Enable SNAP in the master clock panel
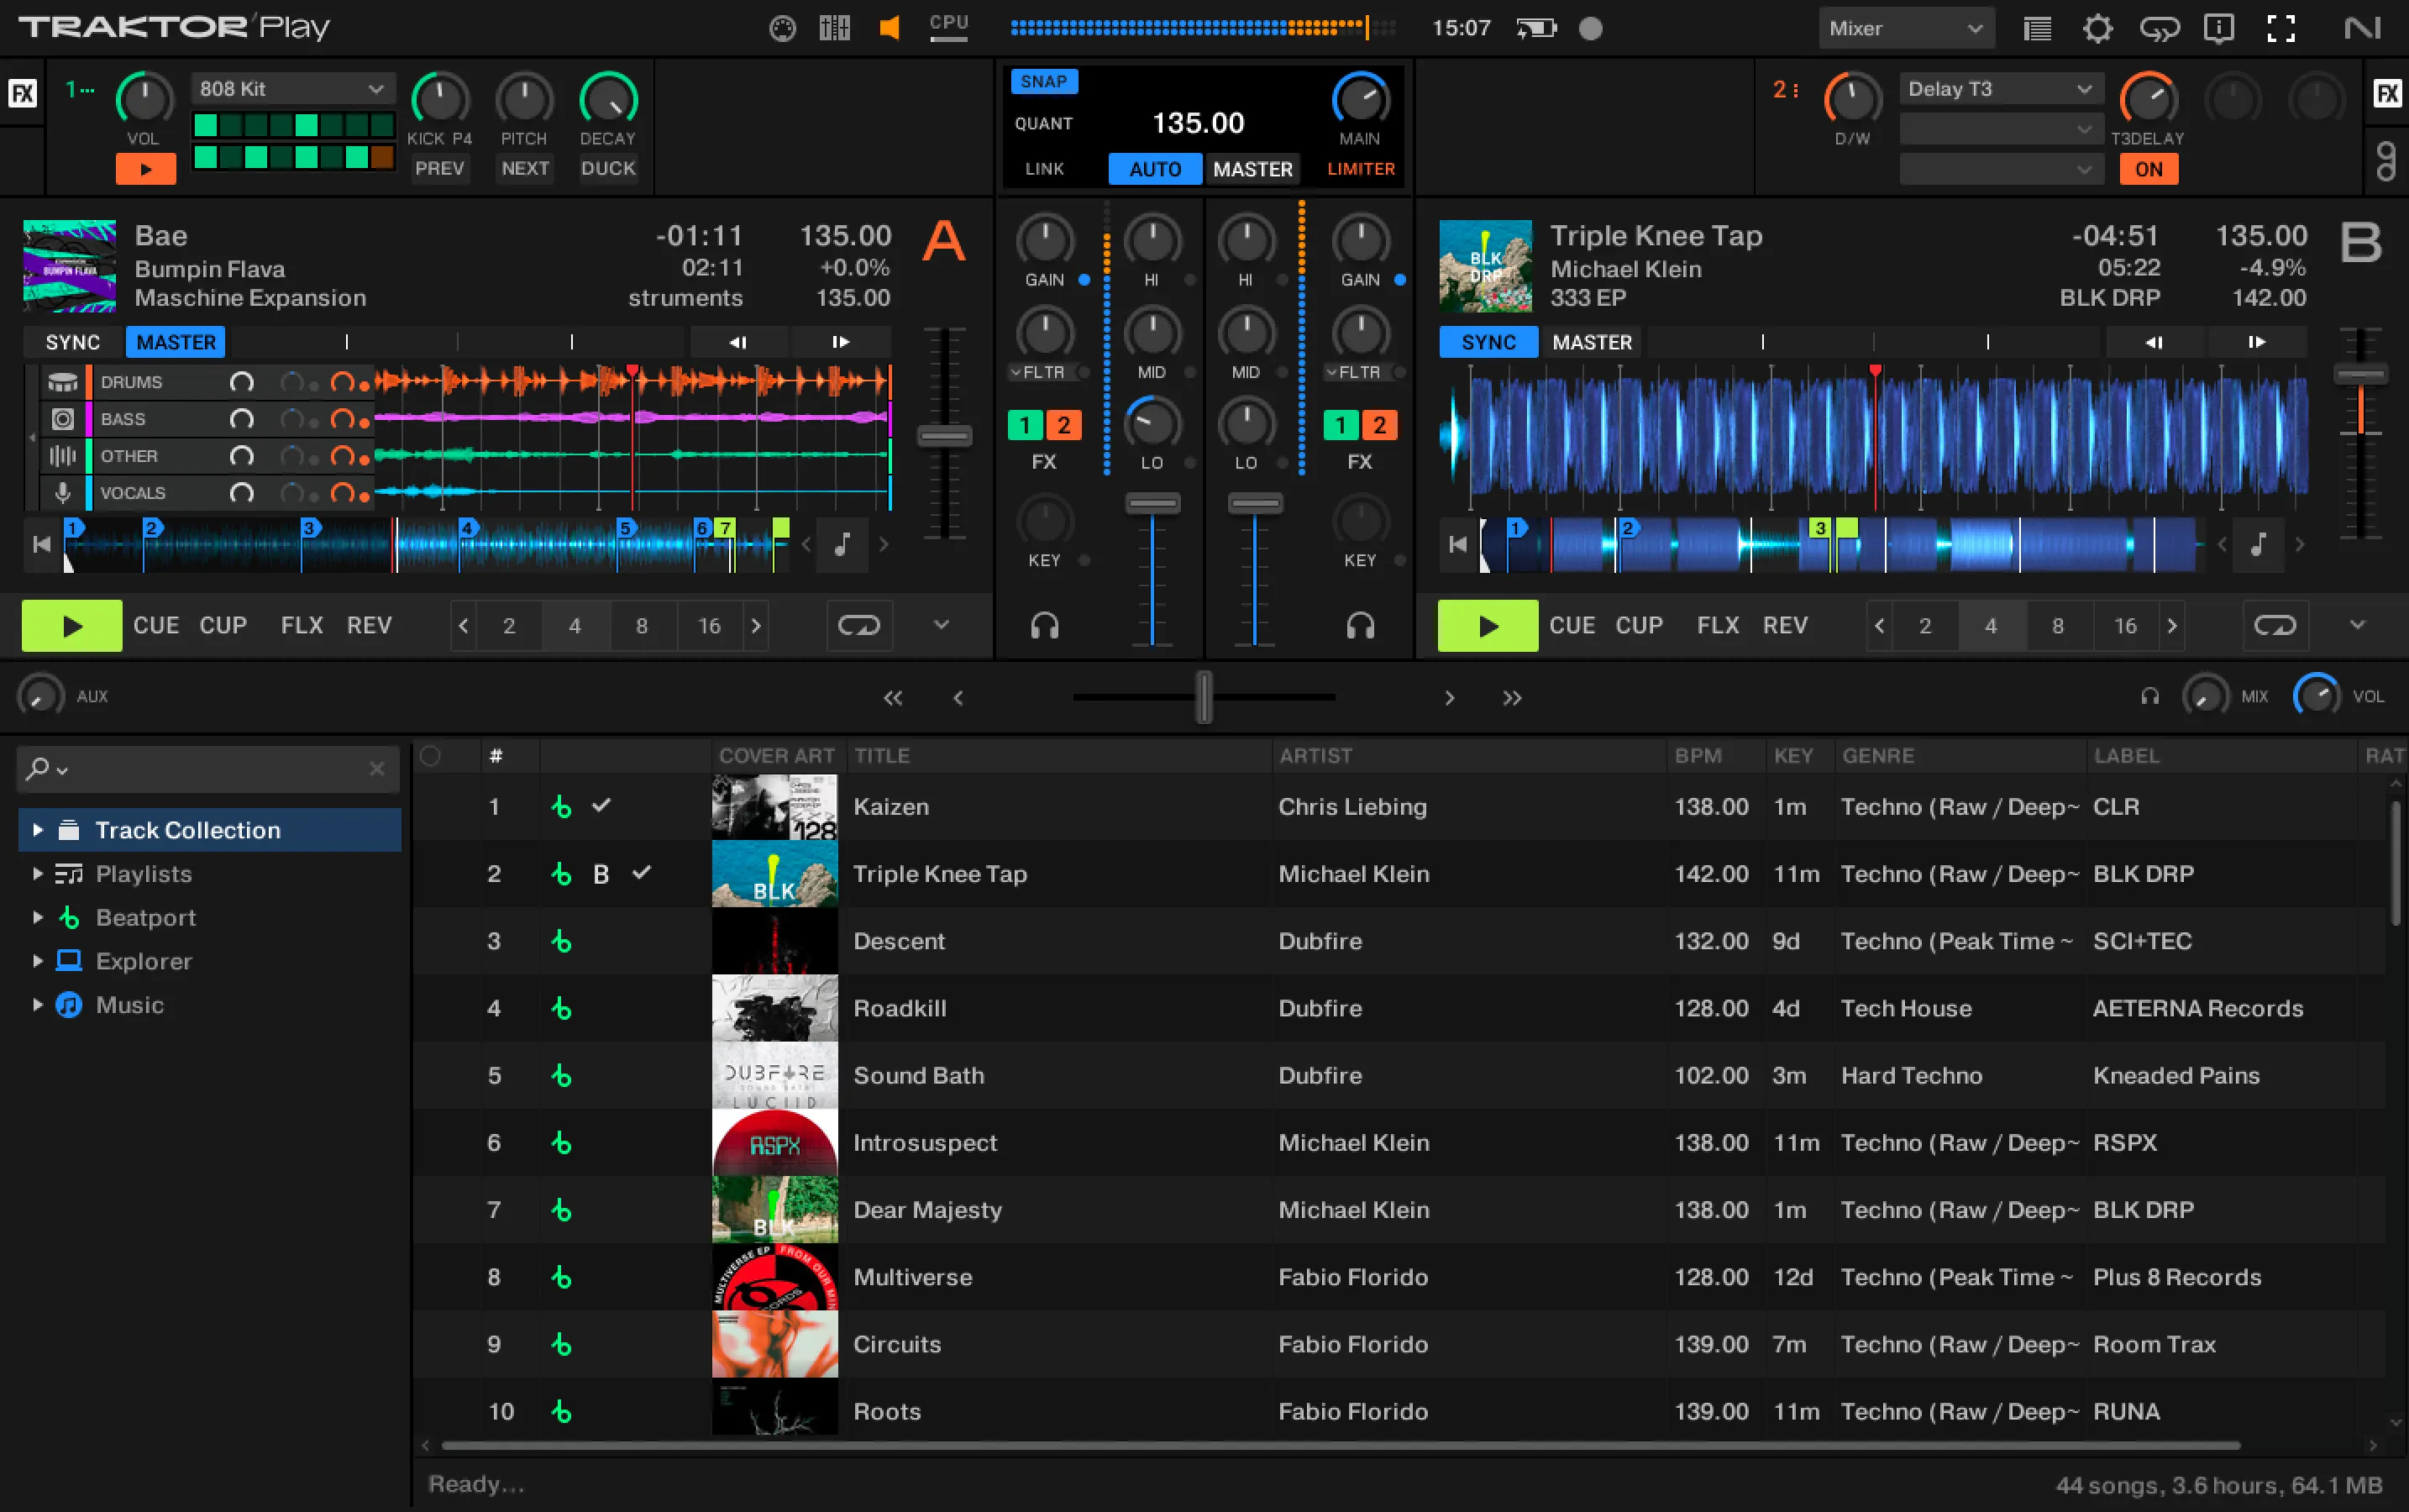 click(1043, 82)
